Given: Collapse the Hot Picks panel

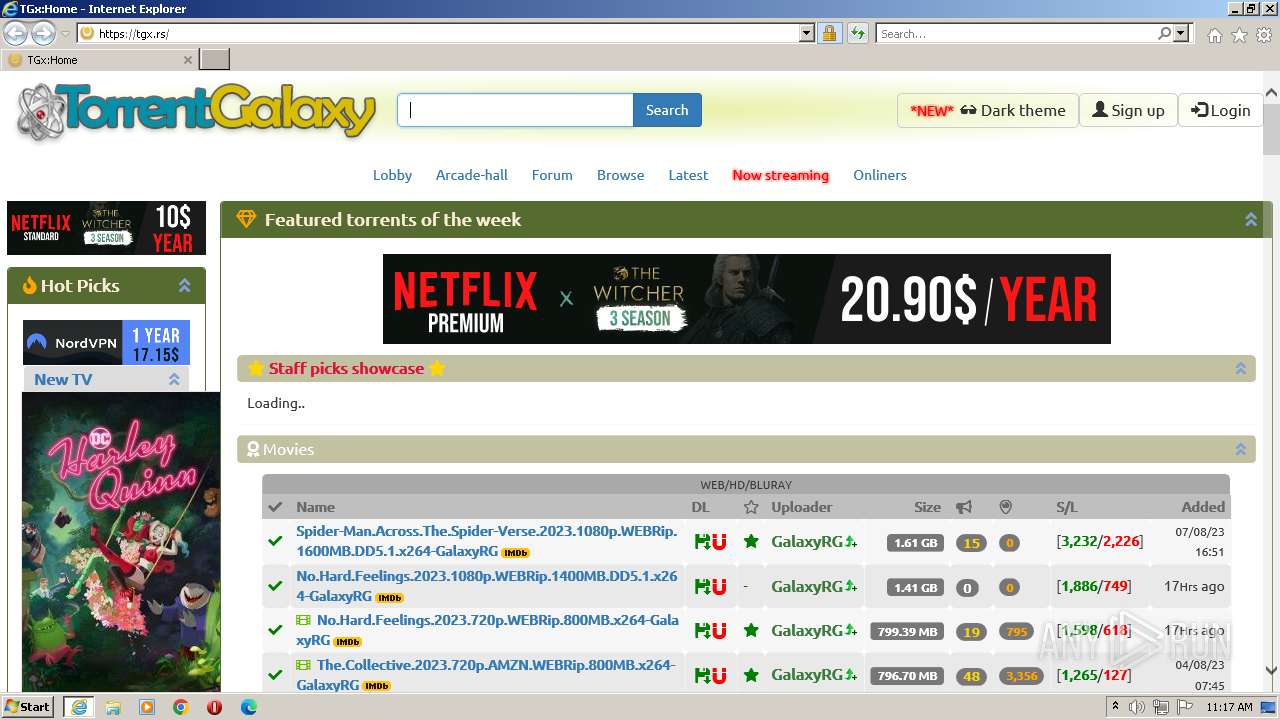Looking at the screenshot, I should (184, 285).
